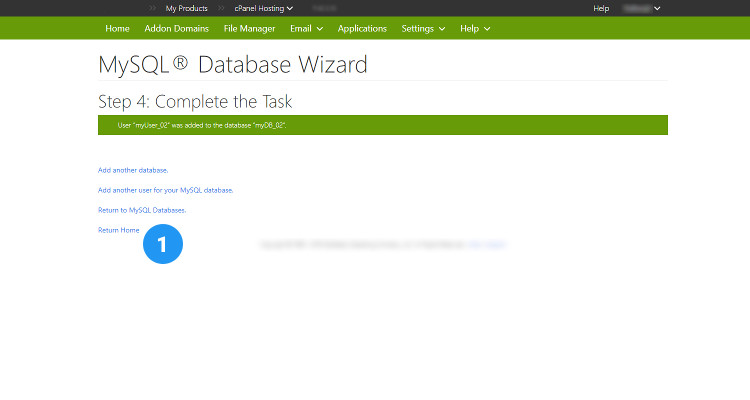Click the 'Return Home' link
750x400 pixels.
click(x=119, y=230)
